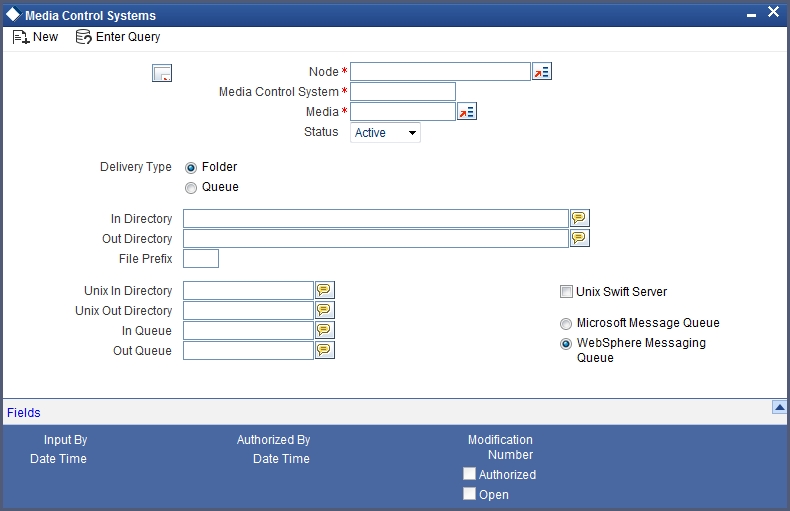Tick the Open checkbox

pos(470,494)
